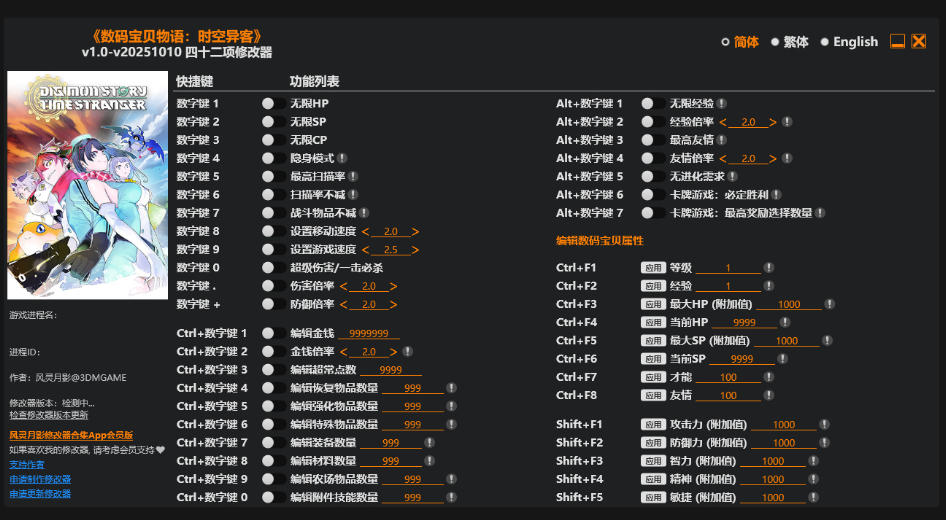Enable the 无限HP toggle

click(x=273, y=103)
